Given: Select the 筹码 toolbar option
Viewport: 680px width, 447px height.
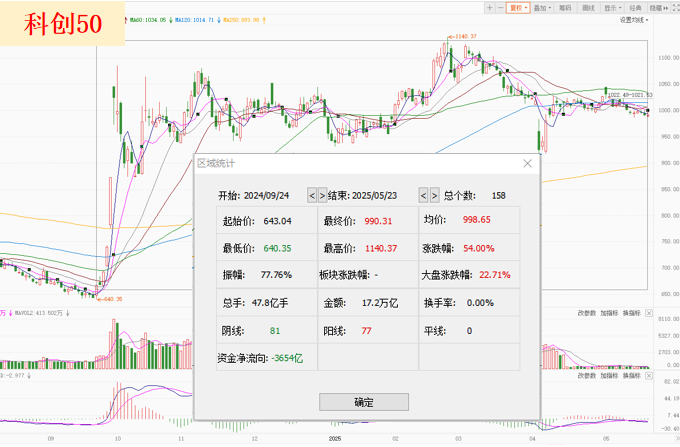Looking at the screenshot, I should [x=565, y=8].
